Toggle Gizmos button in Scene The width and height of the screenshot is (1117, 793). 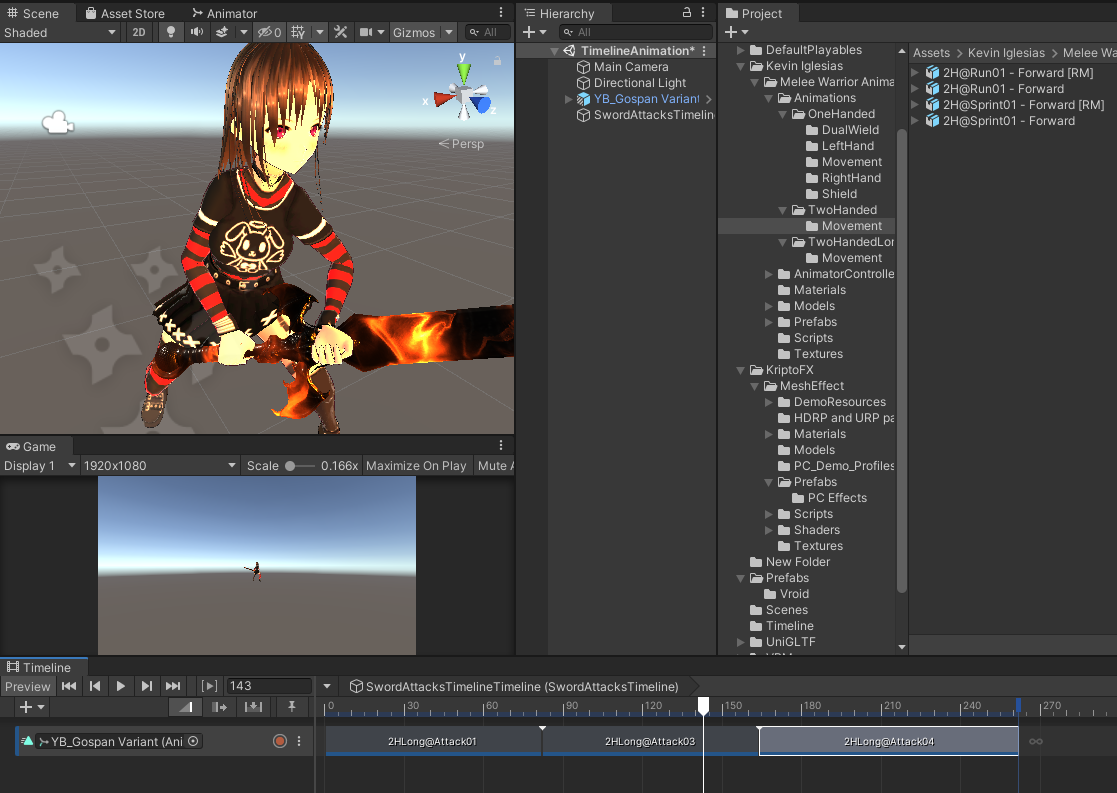[414, 32]
